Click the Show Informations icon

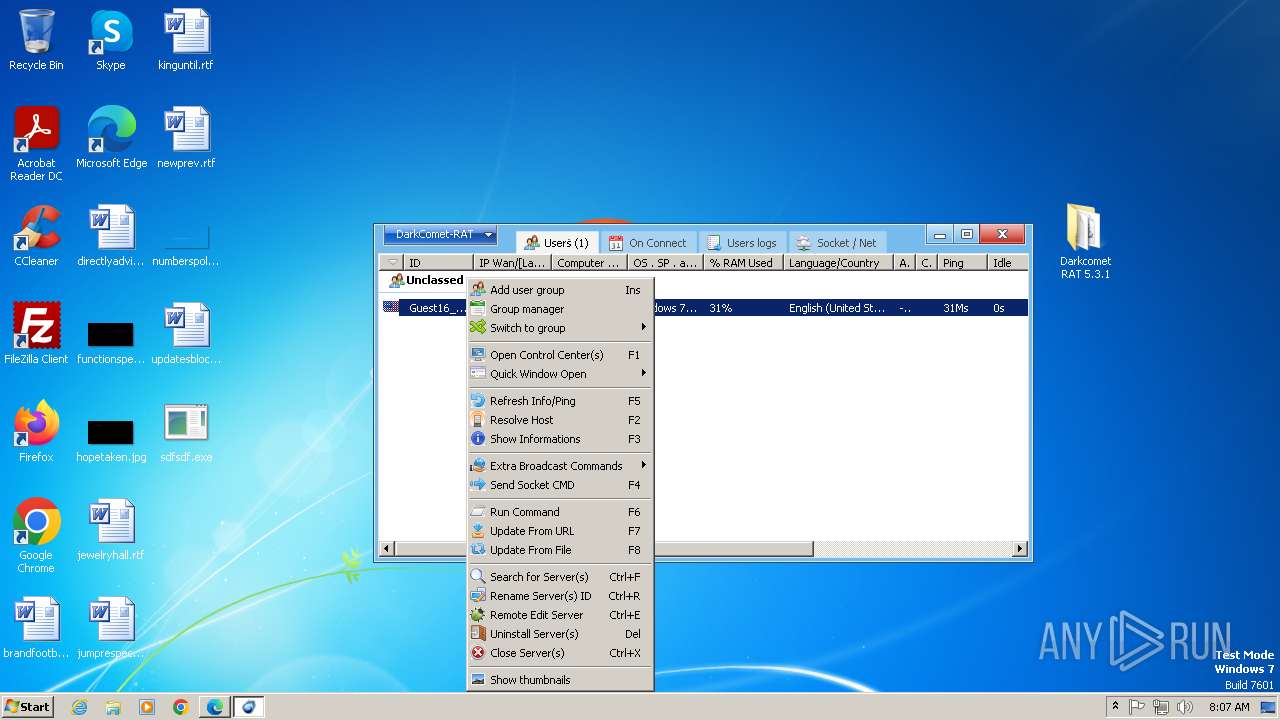(x=478, y=439)
